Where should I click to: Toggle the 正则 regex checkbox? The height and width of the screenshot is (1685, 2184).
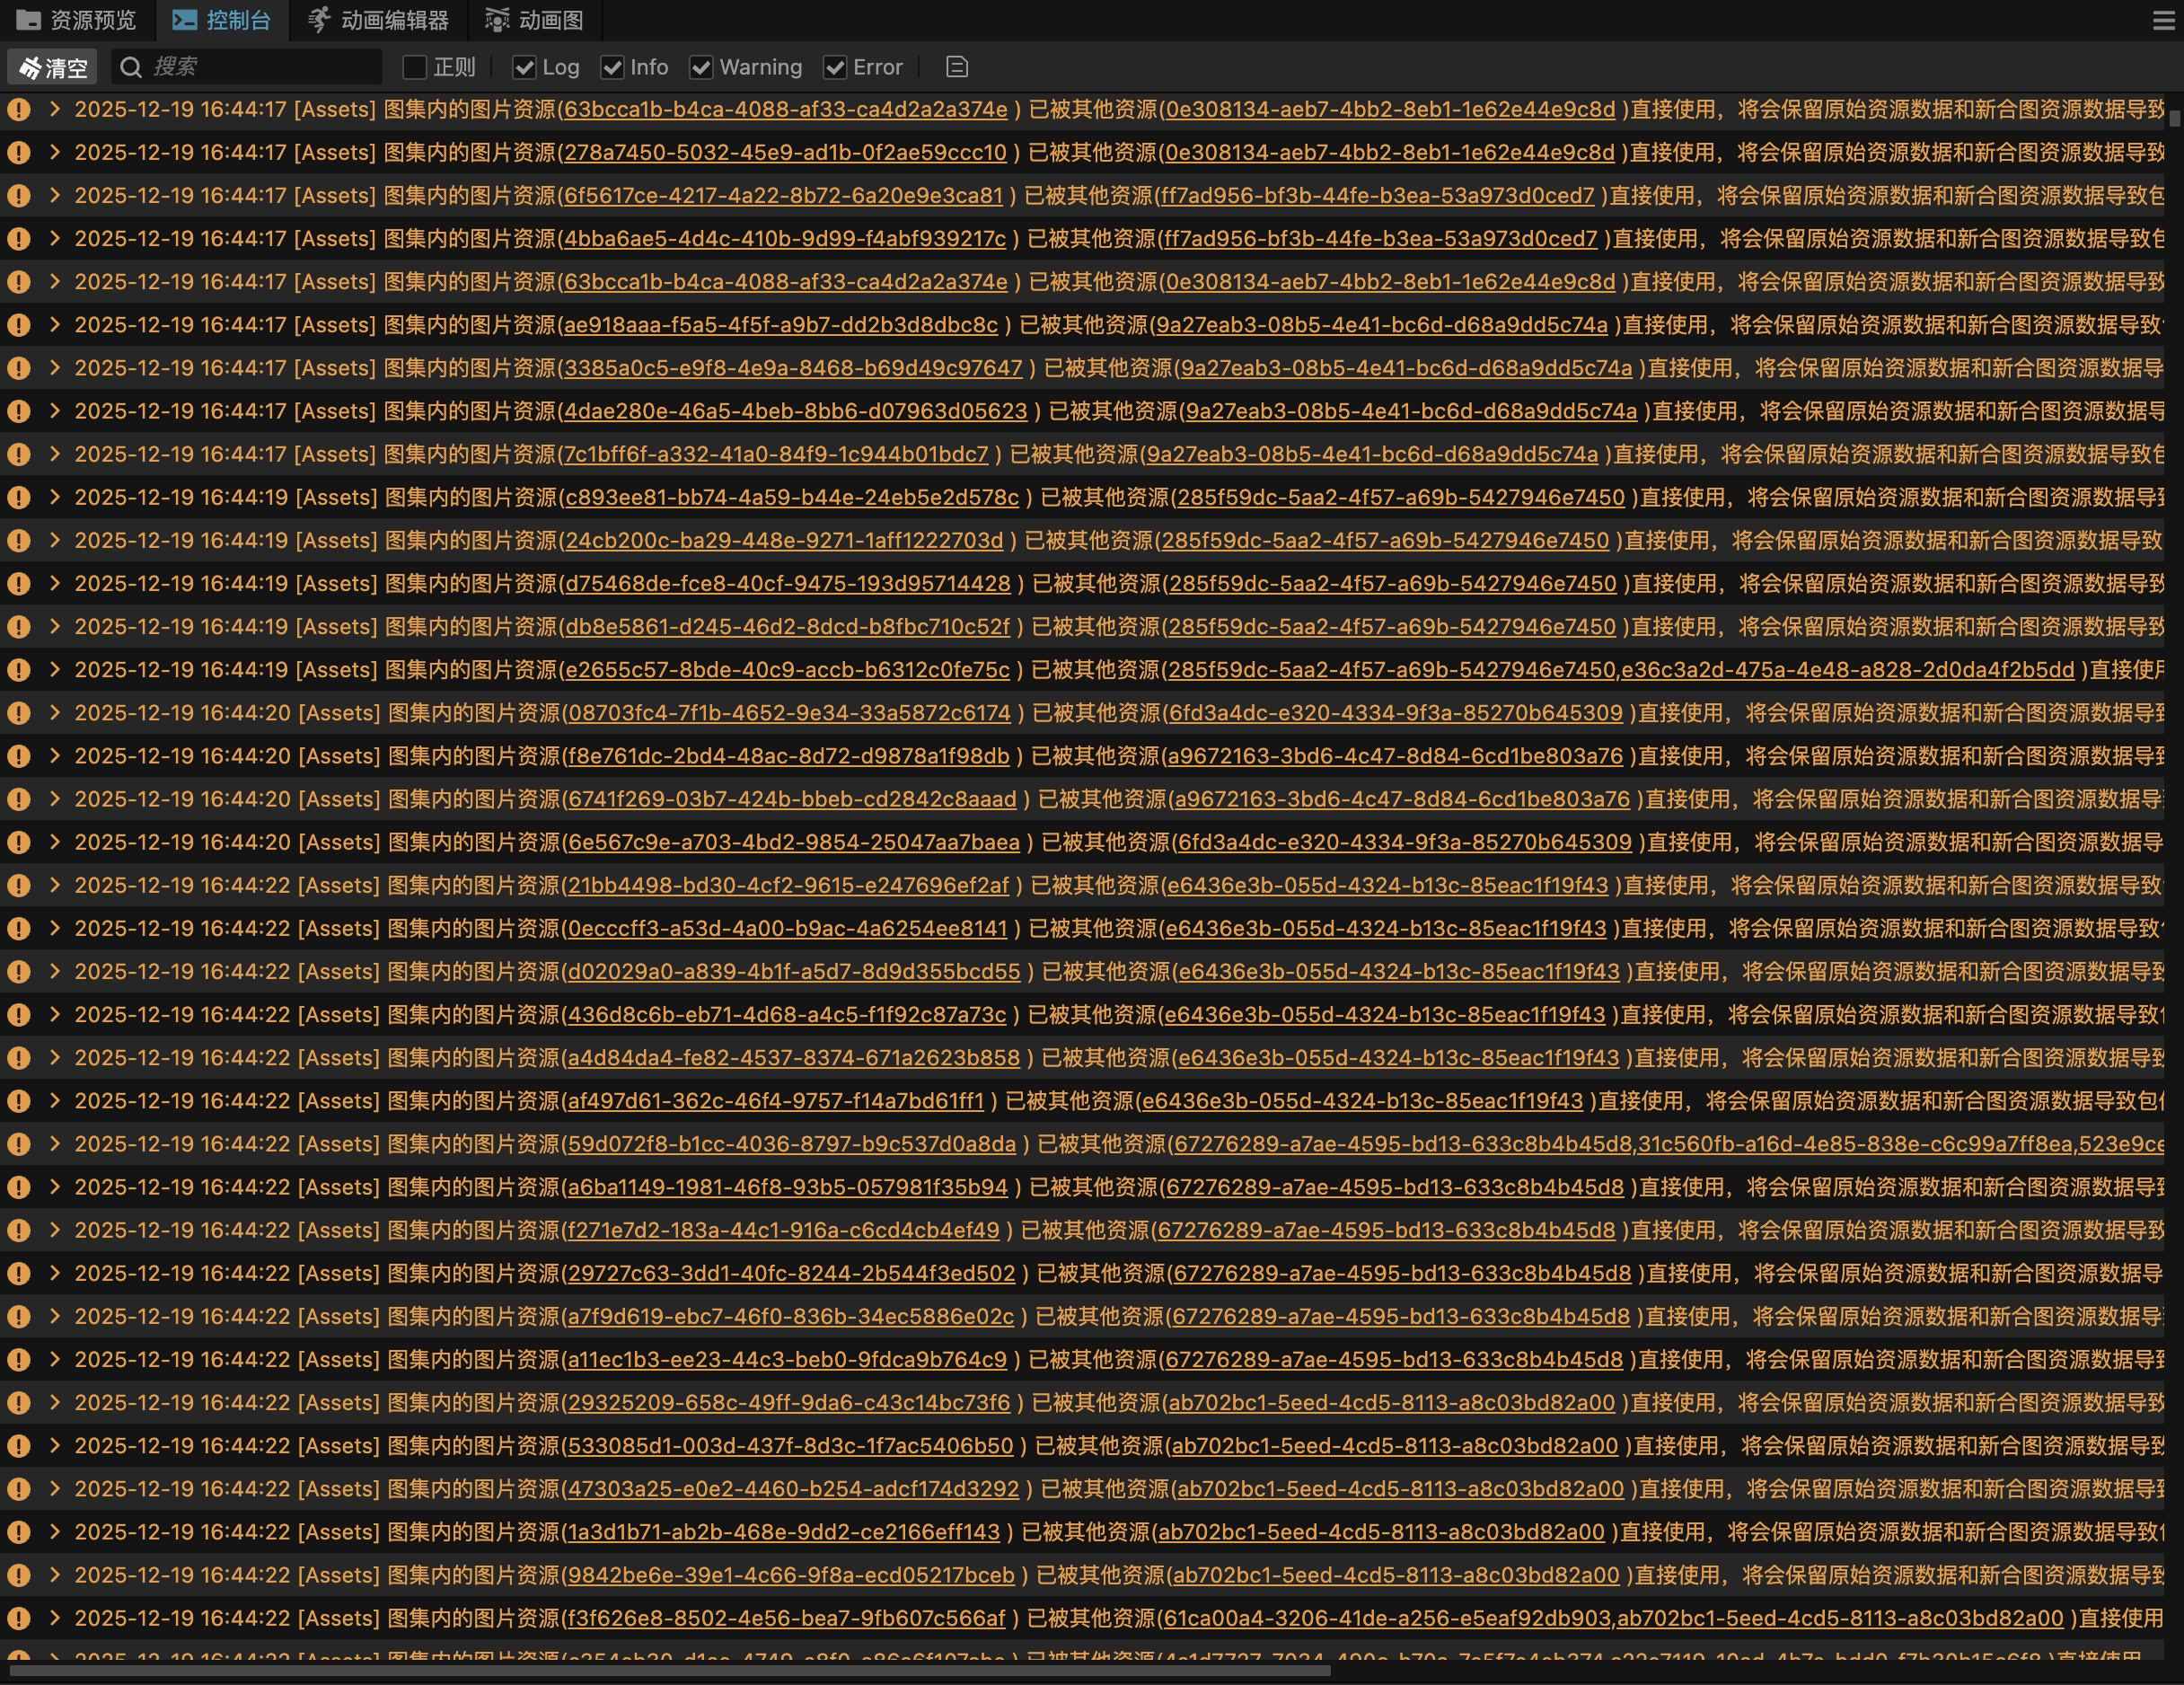pos(414,67)
